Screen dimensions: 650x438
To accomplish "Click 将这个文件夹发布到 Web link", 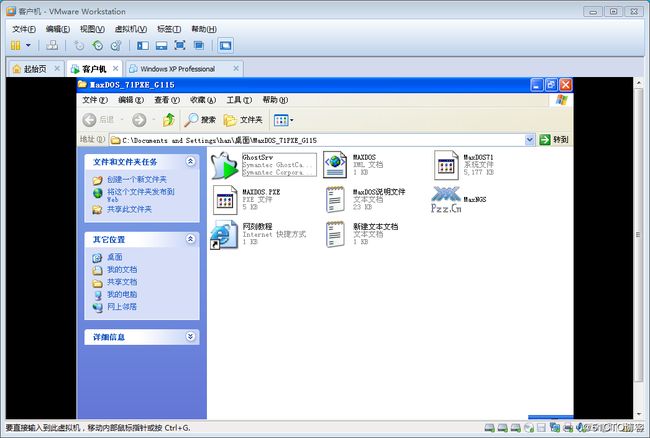I will [x=141, y=195].
